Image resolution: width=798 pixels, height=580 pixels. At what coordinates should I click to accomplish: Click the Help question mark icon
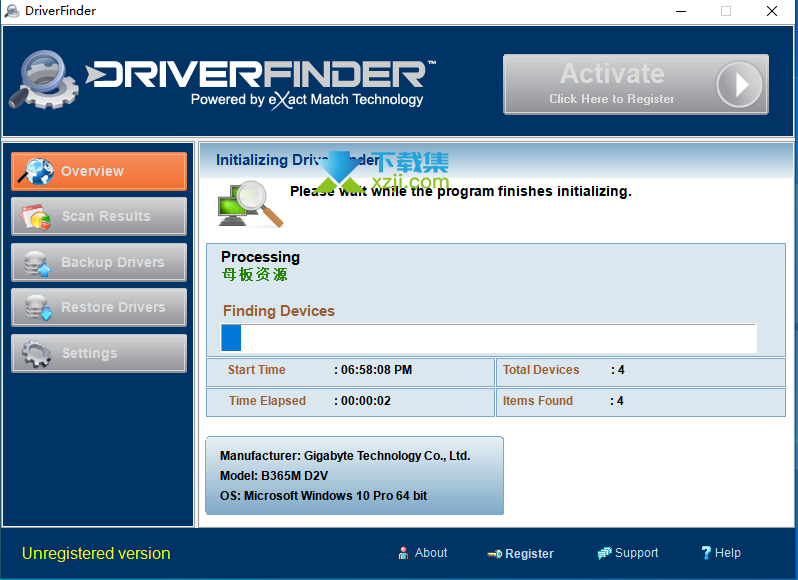pos(706,553)
